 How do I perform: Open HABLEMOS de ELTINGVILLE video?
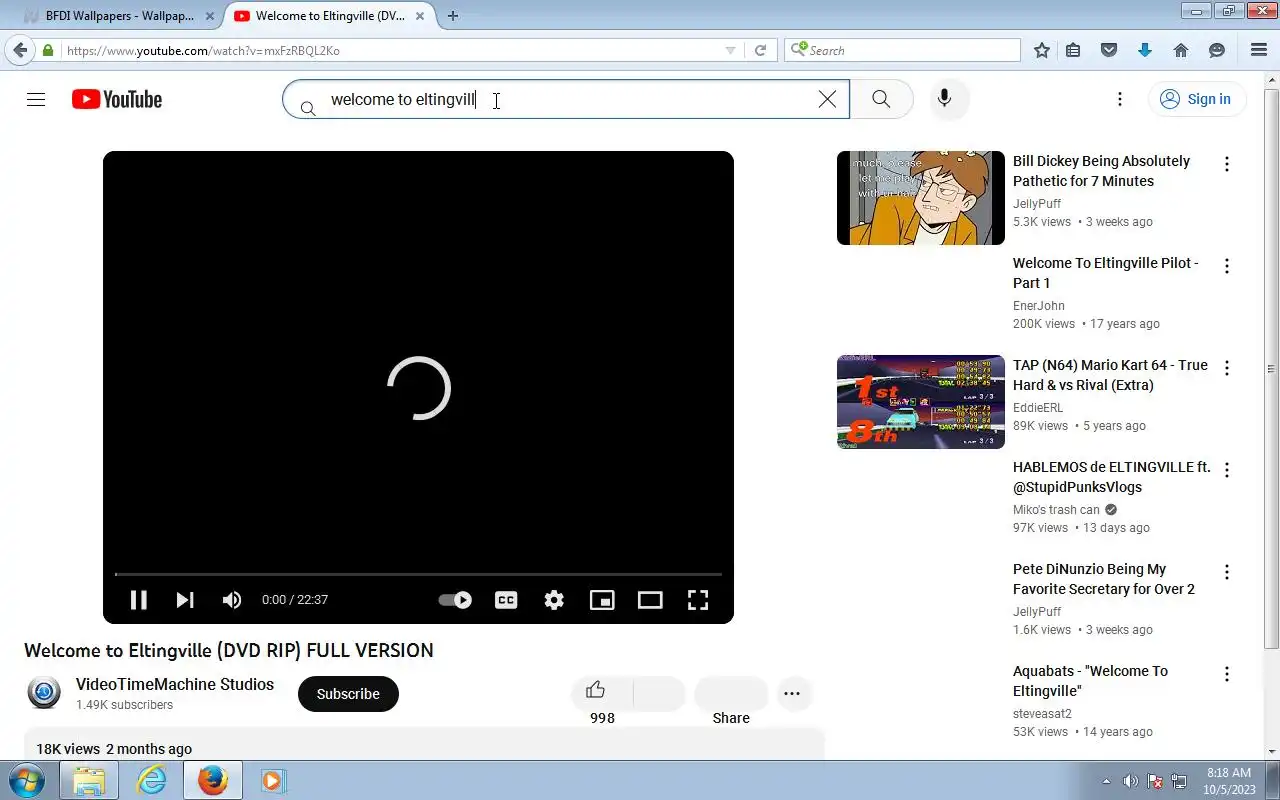coord(1111,477)
